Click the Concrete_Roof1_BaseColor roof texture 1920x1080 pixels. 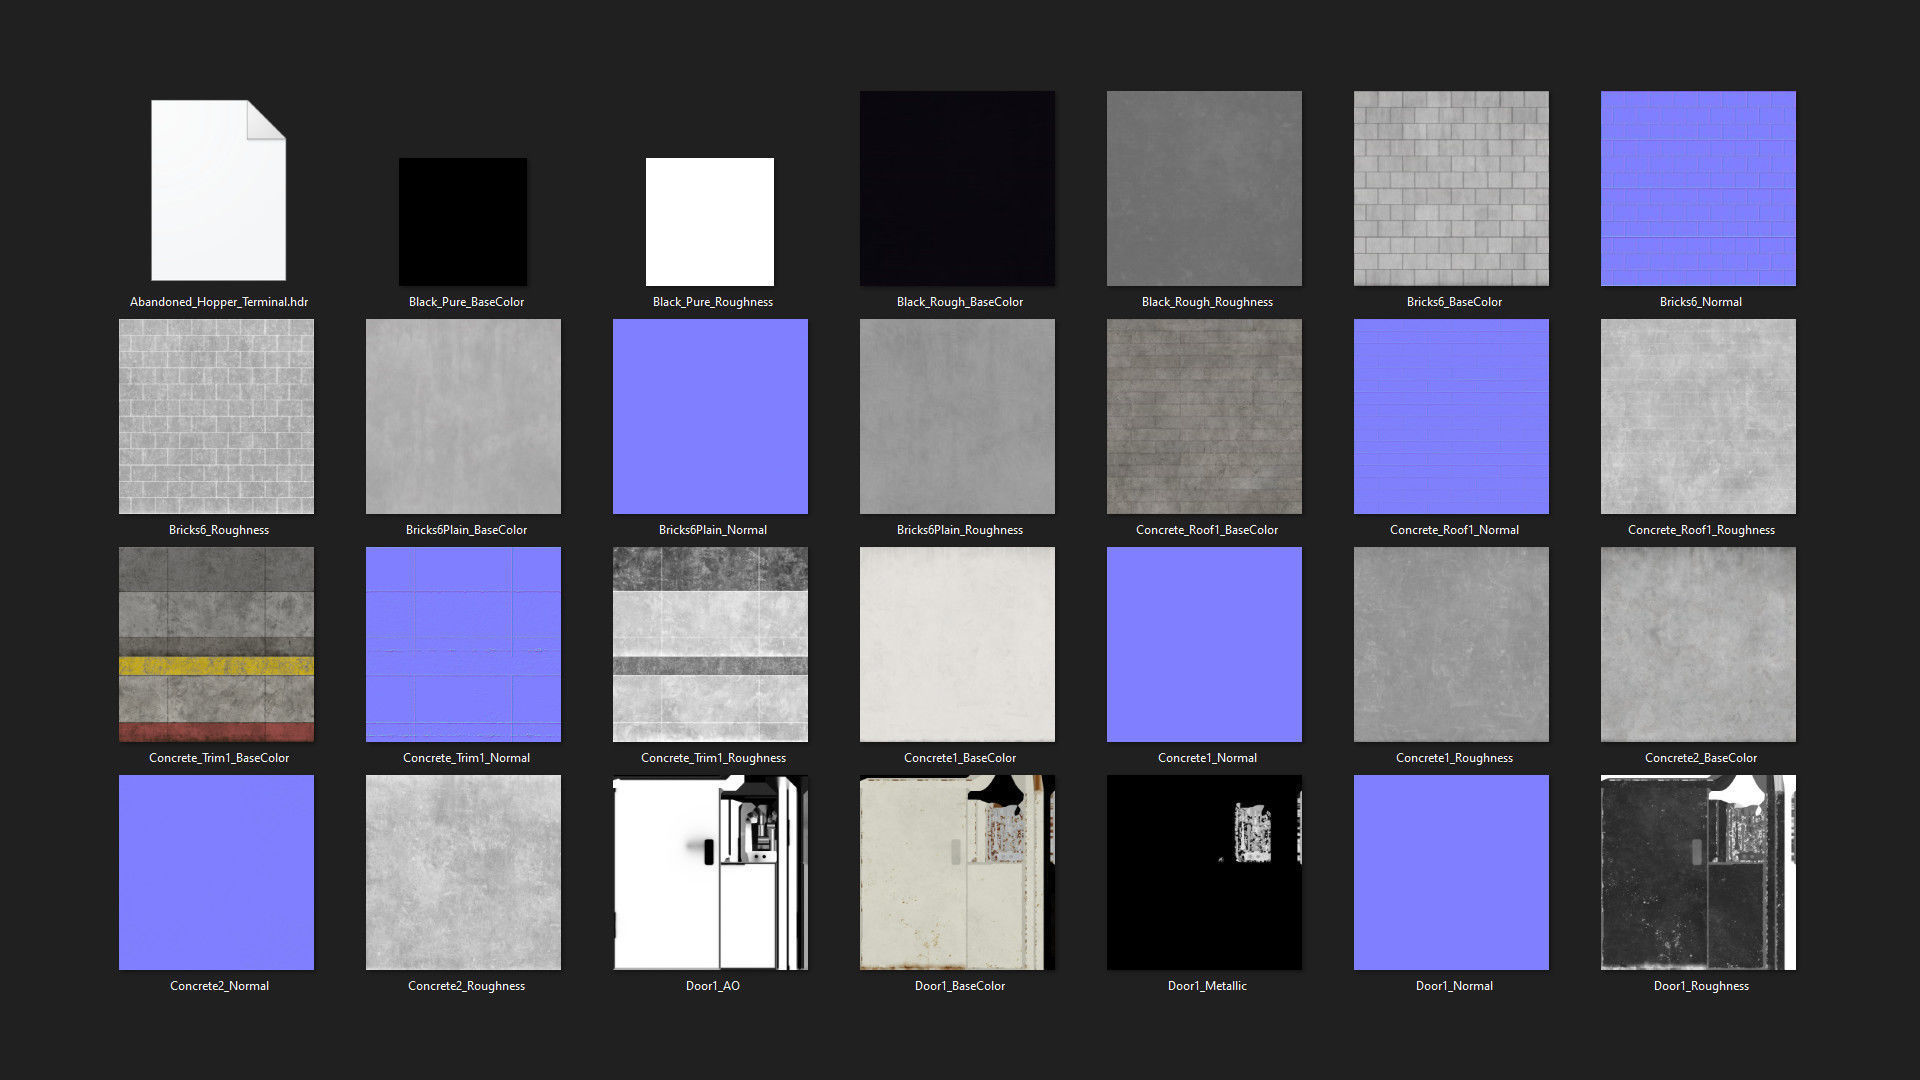tap(1204, 416)
